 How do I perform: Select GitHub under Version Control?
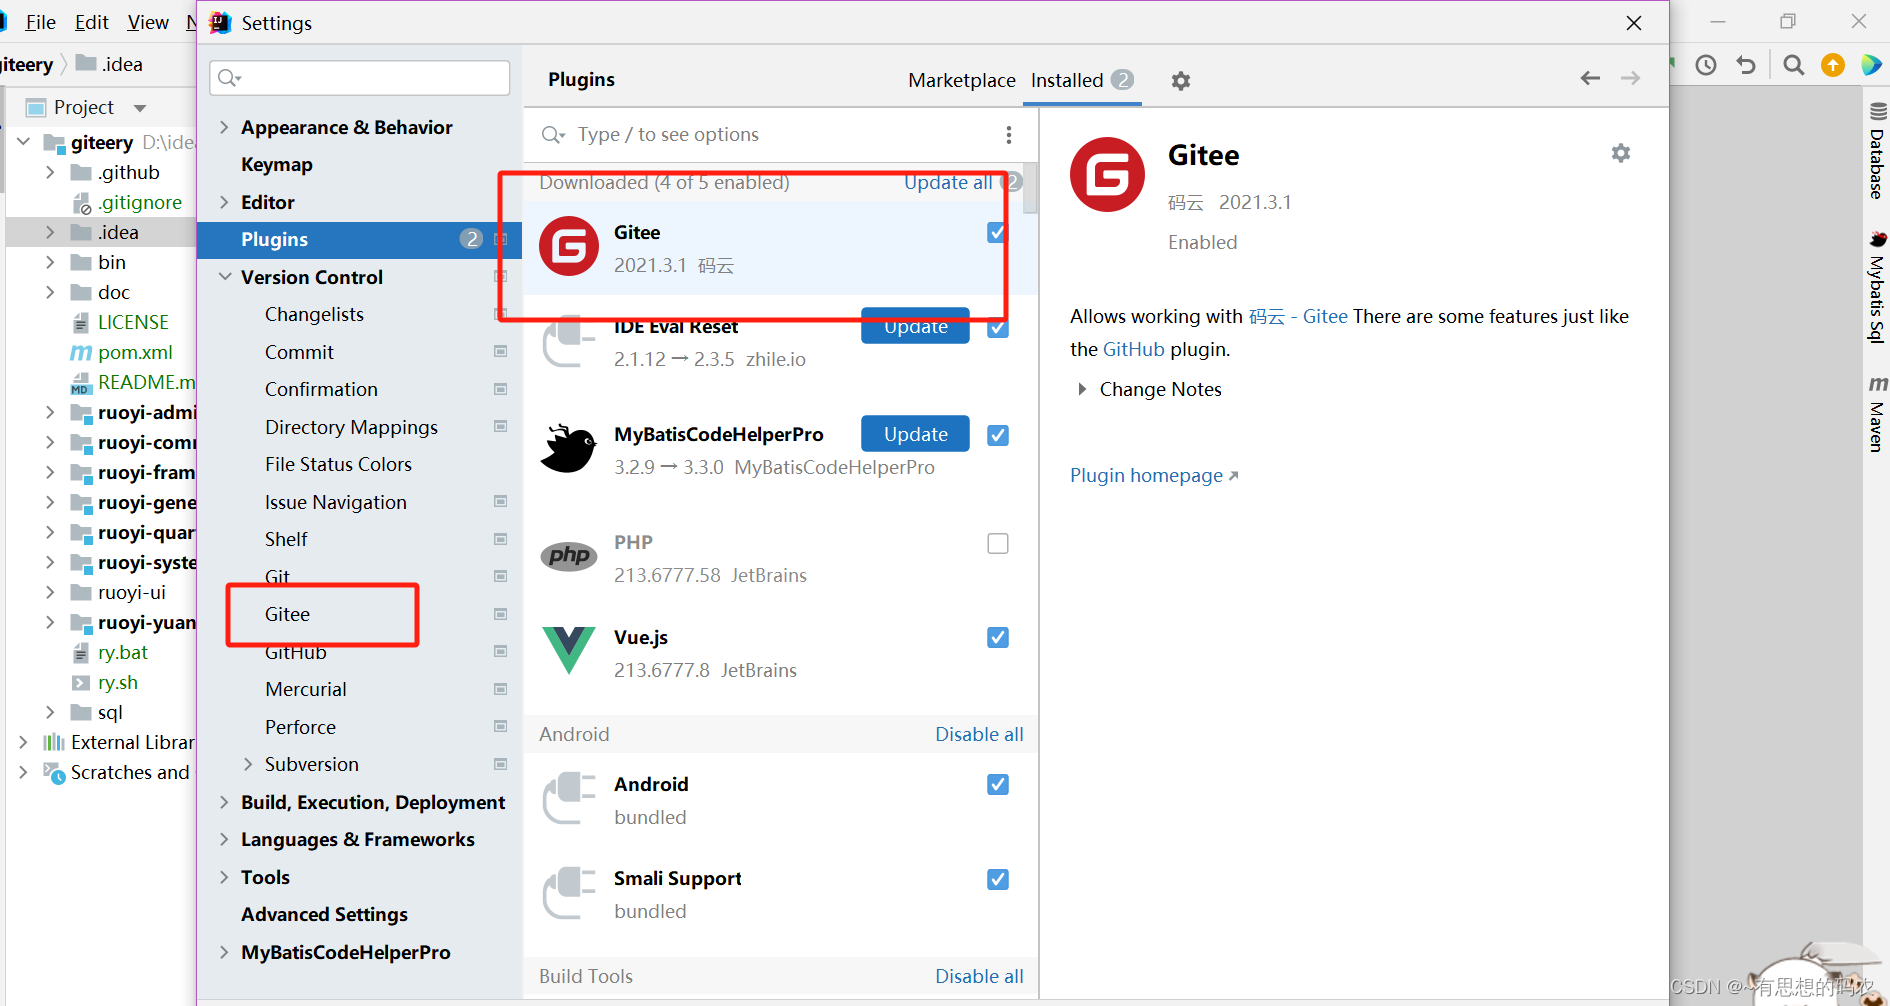(x=296, y=652)
